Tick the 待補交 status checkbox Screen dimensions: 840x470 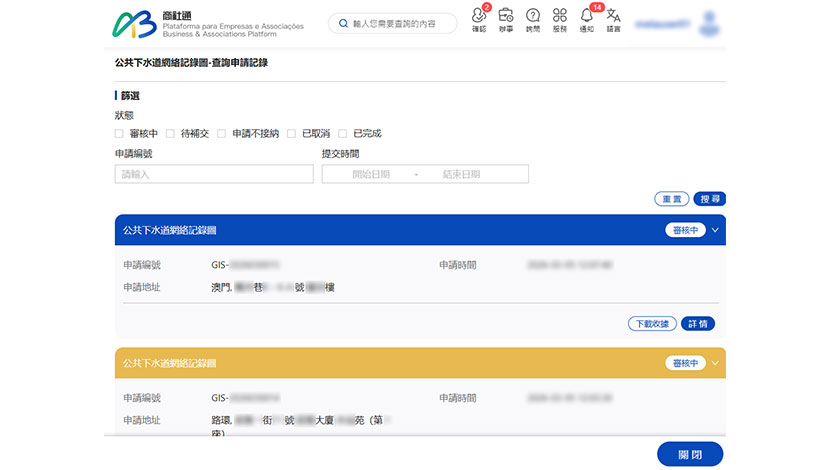pyautogui.click(x=171, y=133)
